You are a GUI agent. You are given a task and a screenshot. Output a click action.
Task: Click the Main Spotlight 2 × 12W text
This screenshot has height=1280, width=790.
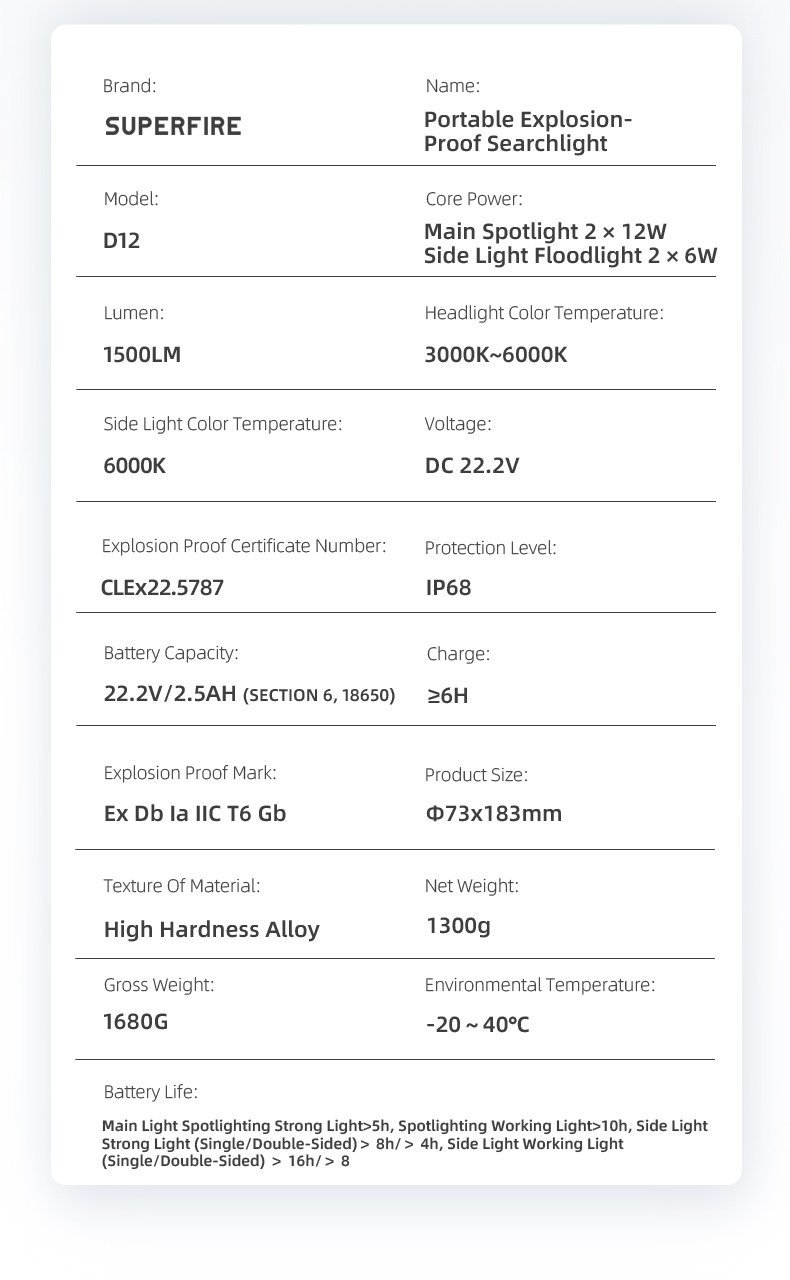click(x=545, y=231)
